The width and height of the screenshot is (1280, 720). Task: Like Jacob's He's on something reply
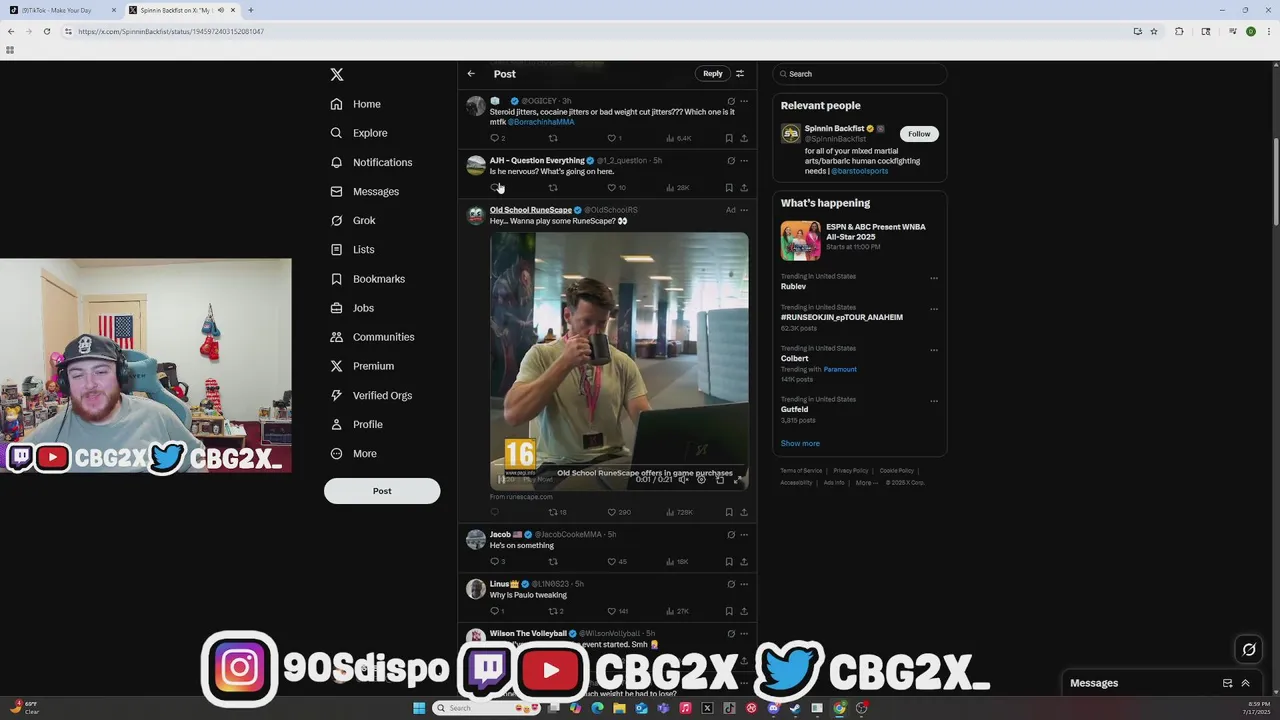612,562
